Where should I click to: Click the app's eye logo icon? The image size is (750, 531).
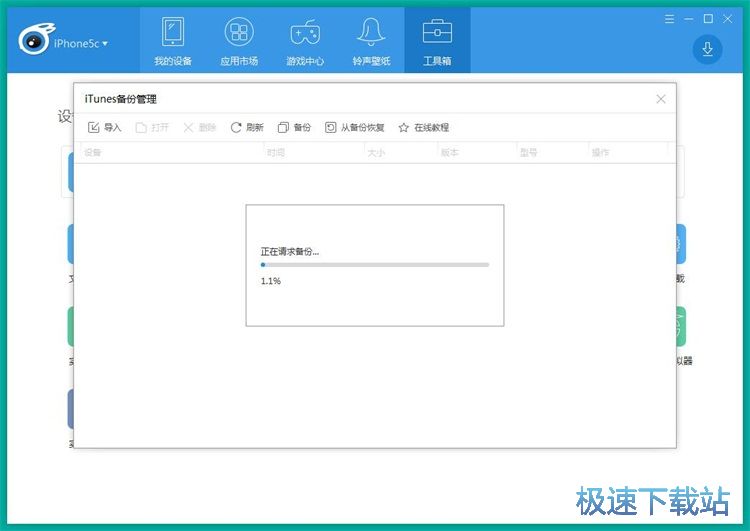coord(35,39)
